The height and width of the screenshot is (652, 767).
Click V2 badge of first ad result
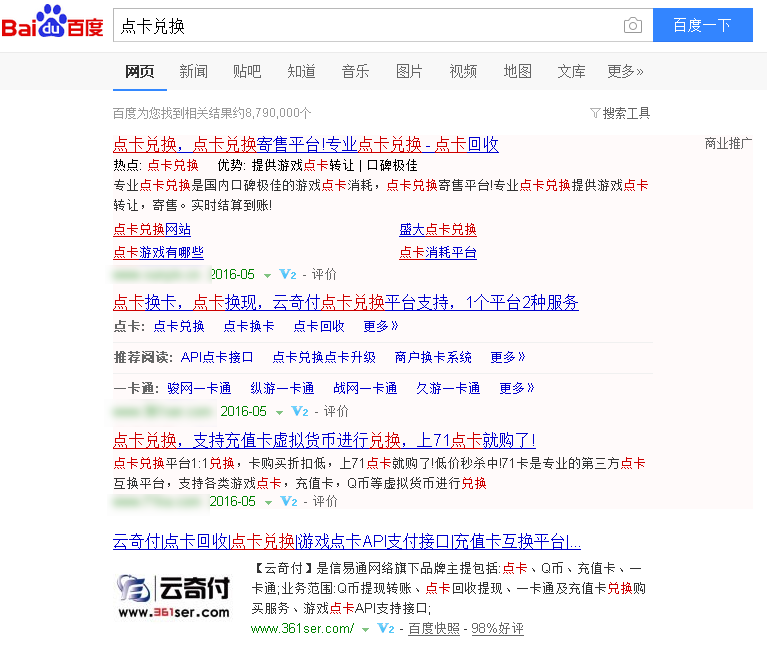[288, 274]
